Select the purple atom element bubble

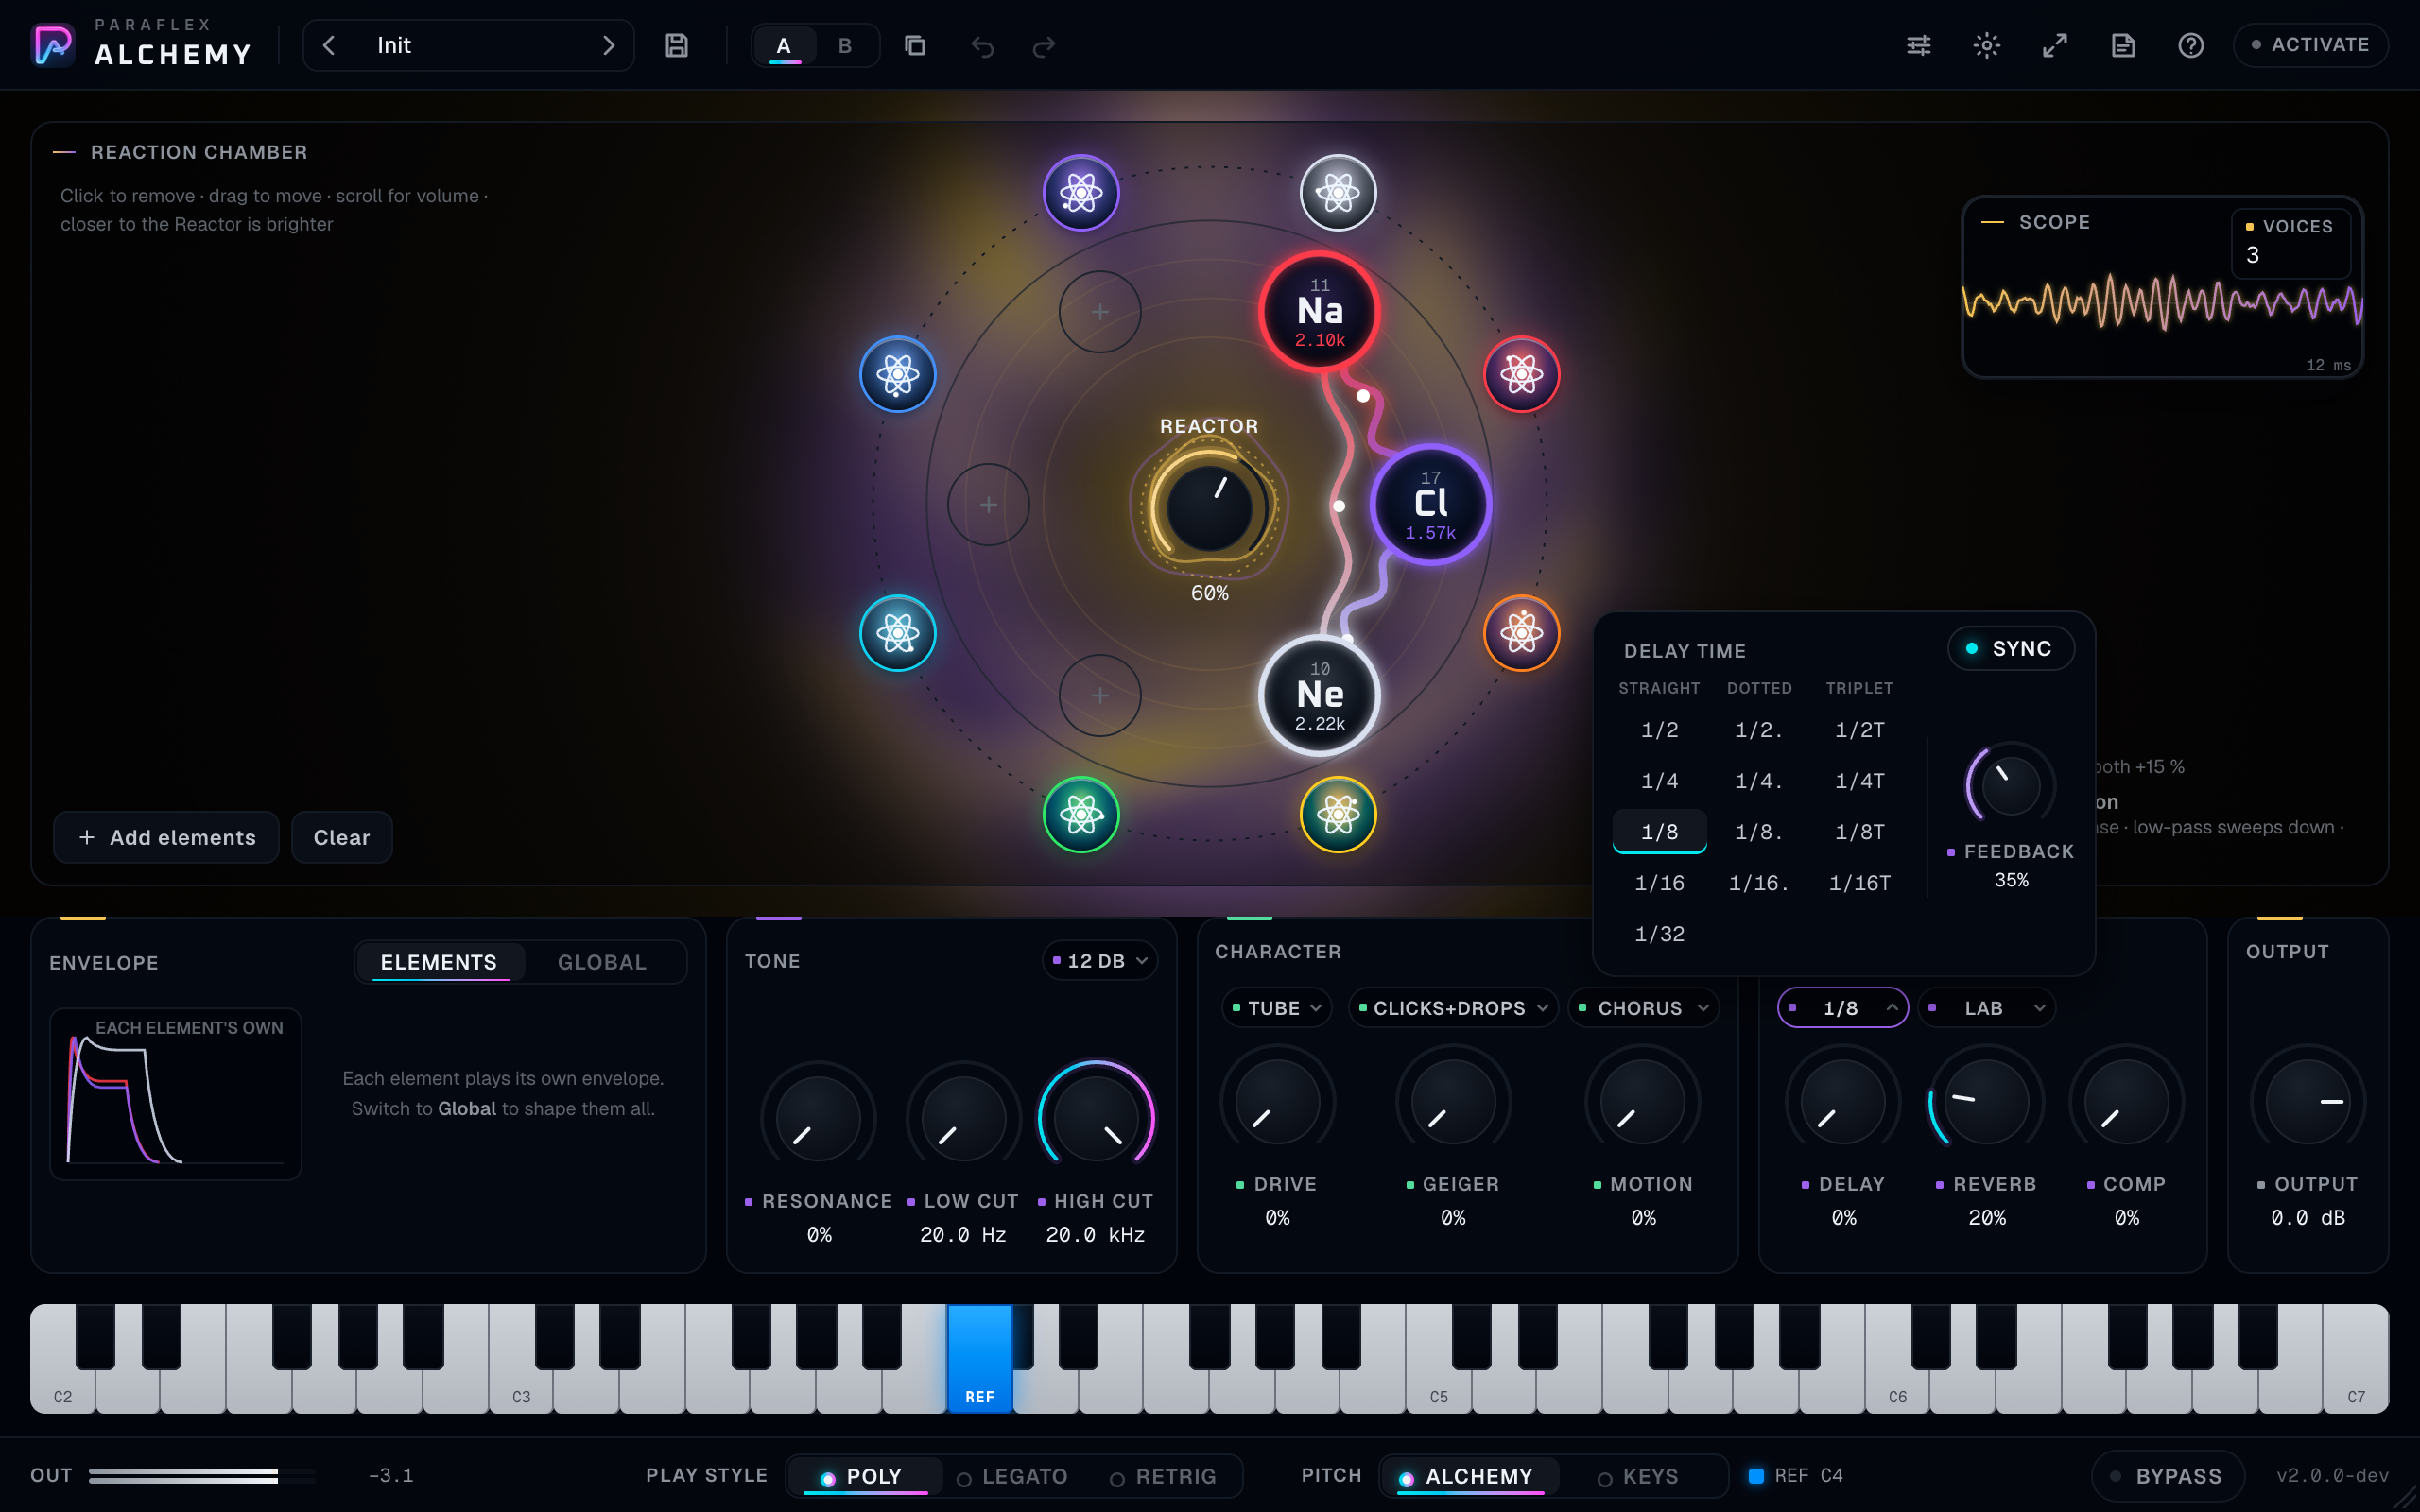[x=1081, y=192]
